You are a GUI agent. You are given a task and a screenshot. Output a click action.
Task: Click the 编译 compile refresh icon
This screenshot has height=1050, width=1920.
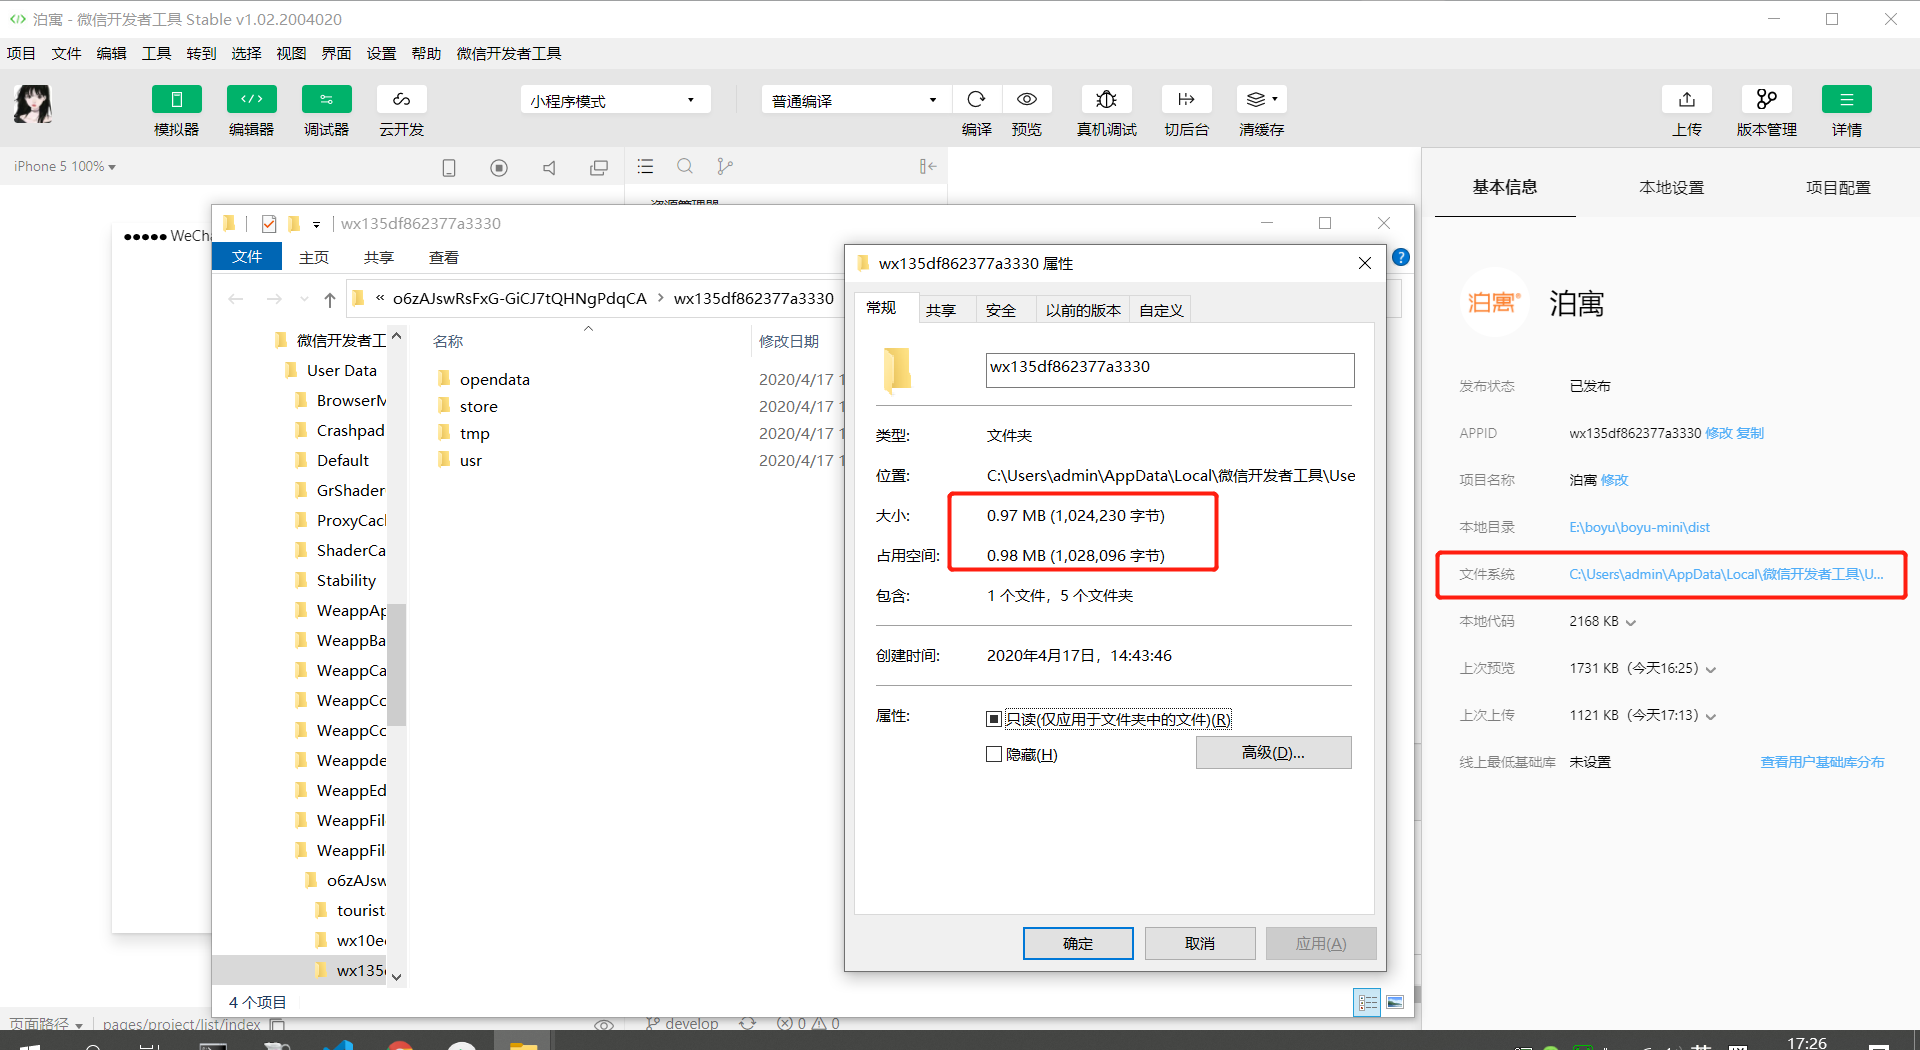[x=977, y=99]
